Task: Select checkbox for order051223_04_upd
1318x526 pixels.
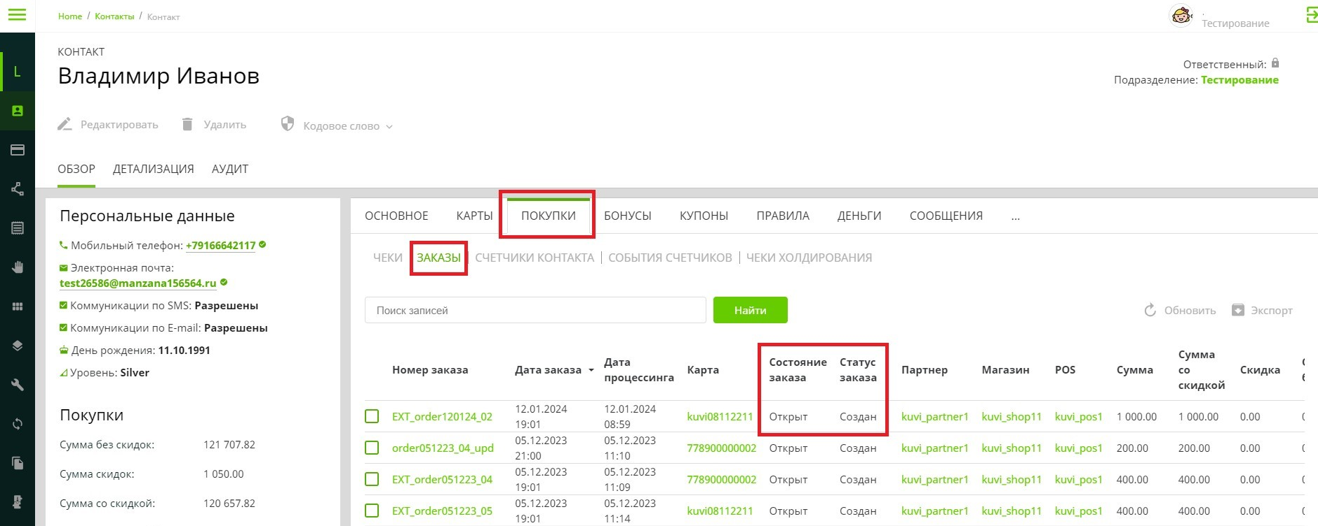Action: tap(372, 448)
